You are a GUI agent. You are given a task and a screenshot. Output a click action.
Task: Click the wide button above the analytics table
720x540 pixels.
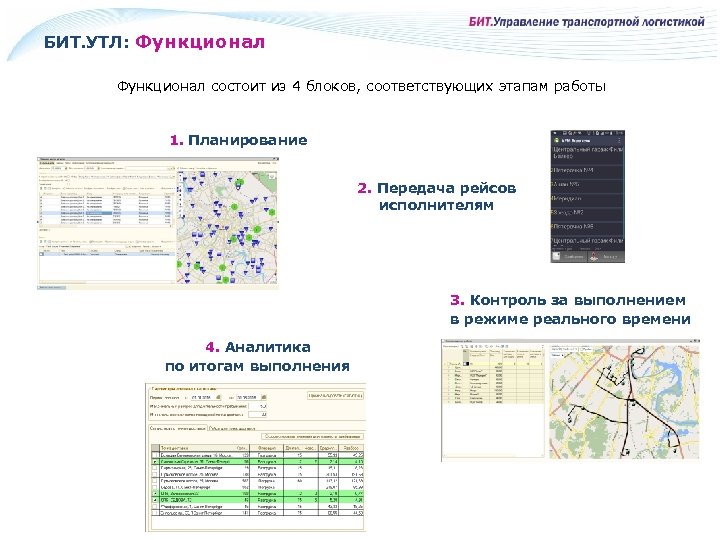pos(312,436)
